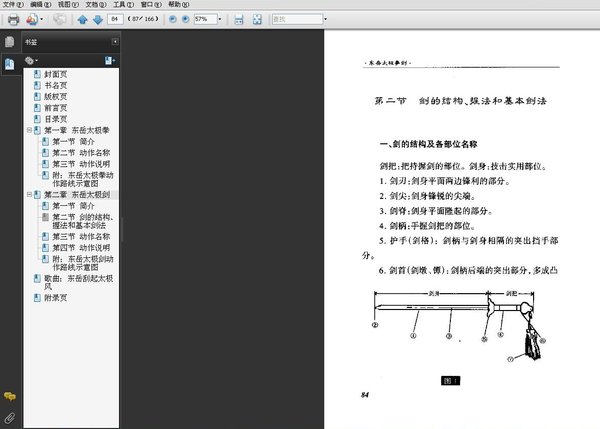Click the bookmark icon beside 版权页
The image size is (600, 429).
[37, 96]
